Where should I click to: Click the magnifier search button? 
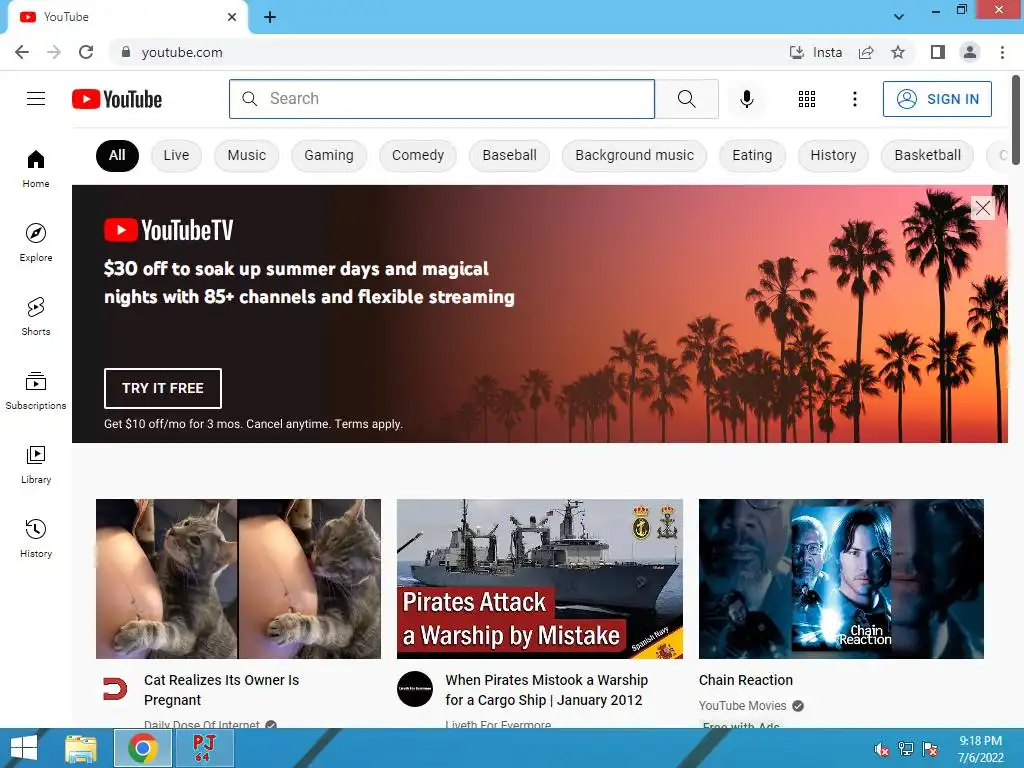(x=686, y=99)
